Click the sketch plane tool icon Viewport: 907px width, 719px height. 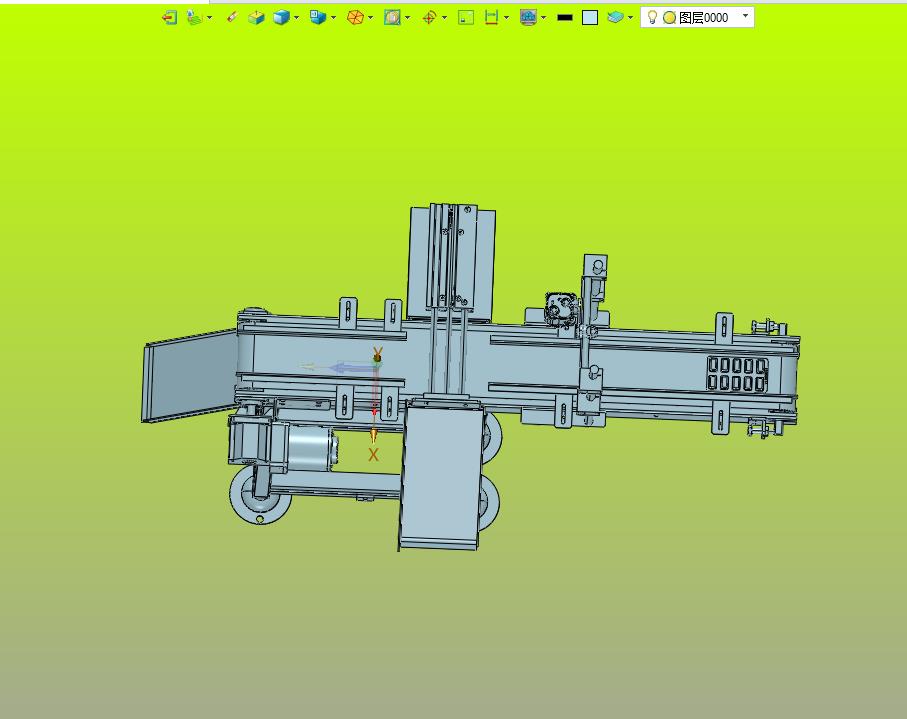(194, 18)
